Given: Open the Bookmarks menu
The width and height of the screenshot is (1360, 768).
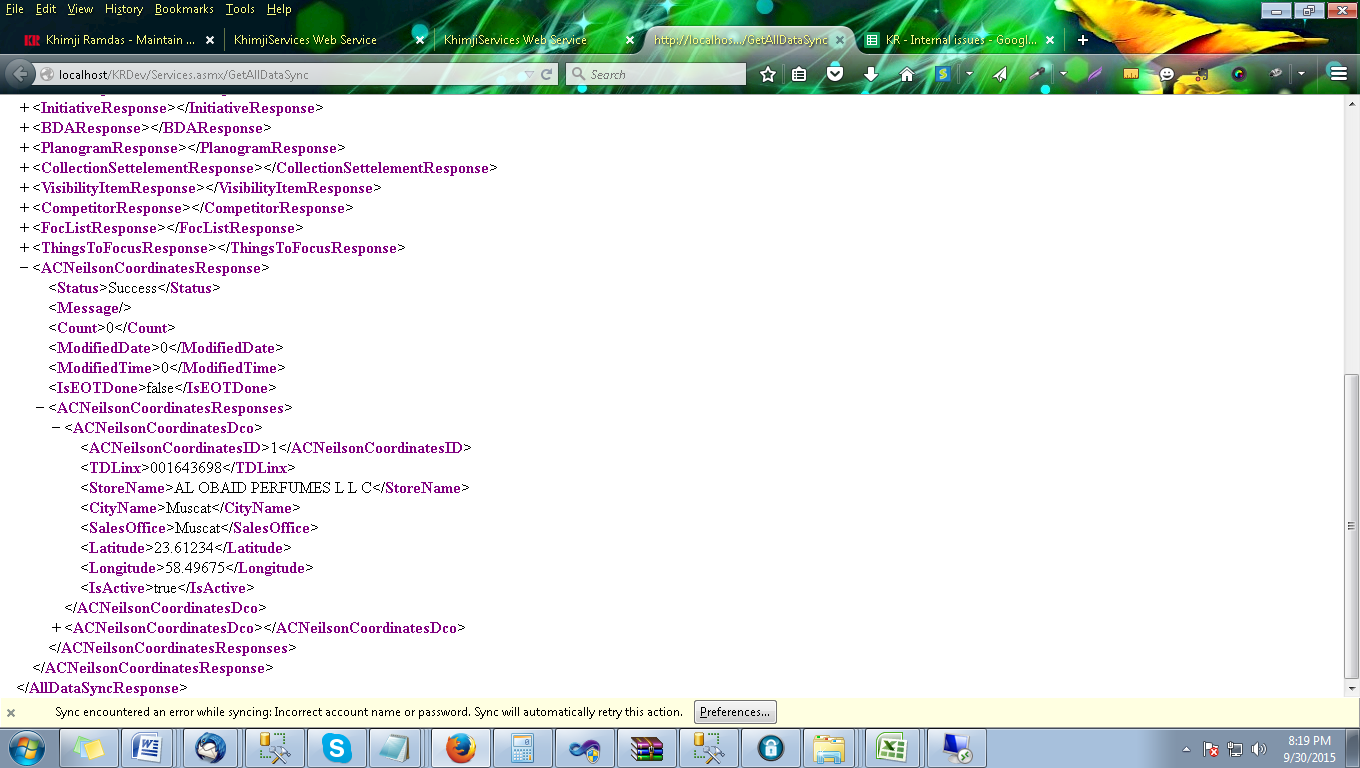Looking at the screenshot, I should 184,9.
